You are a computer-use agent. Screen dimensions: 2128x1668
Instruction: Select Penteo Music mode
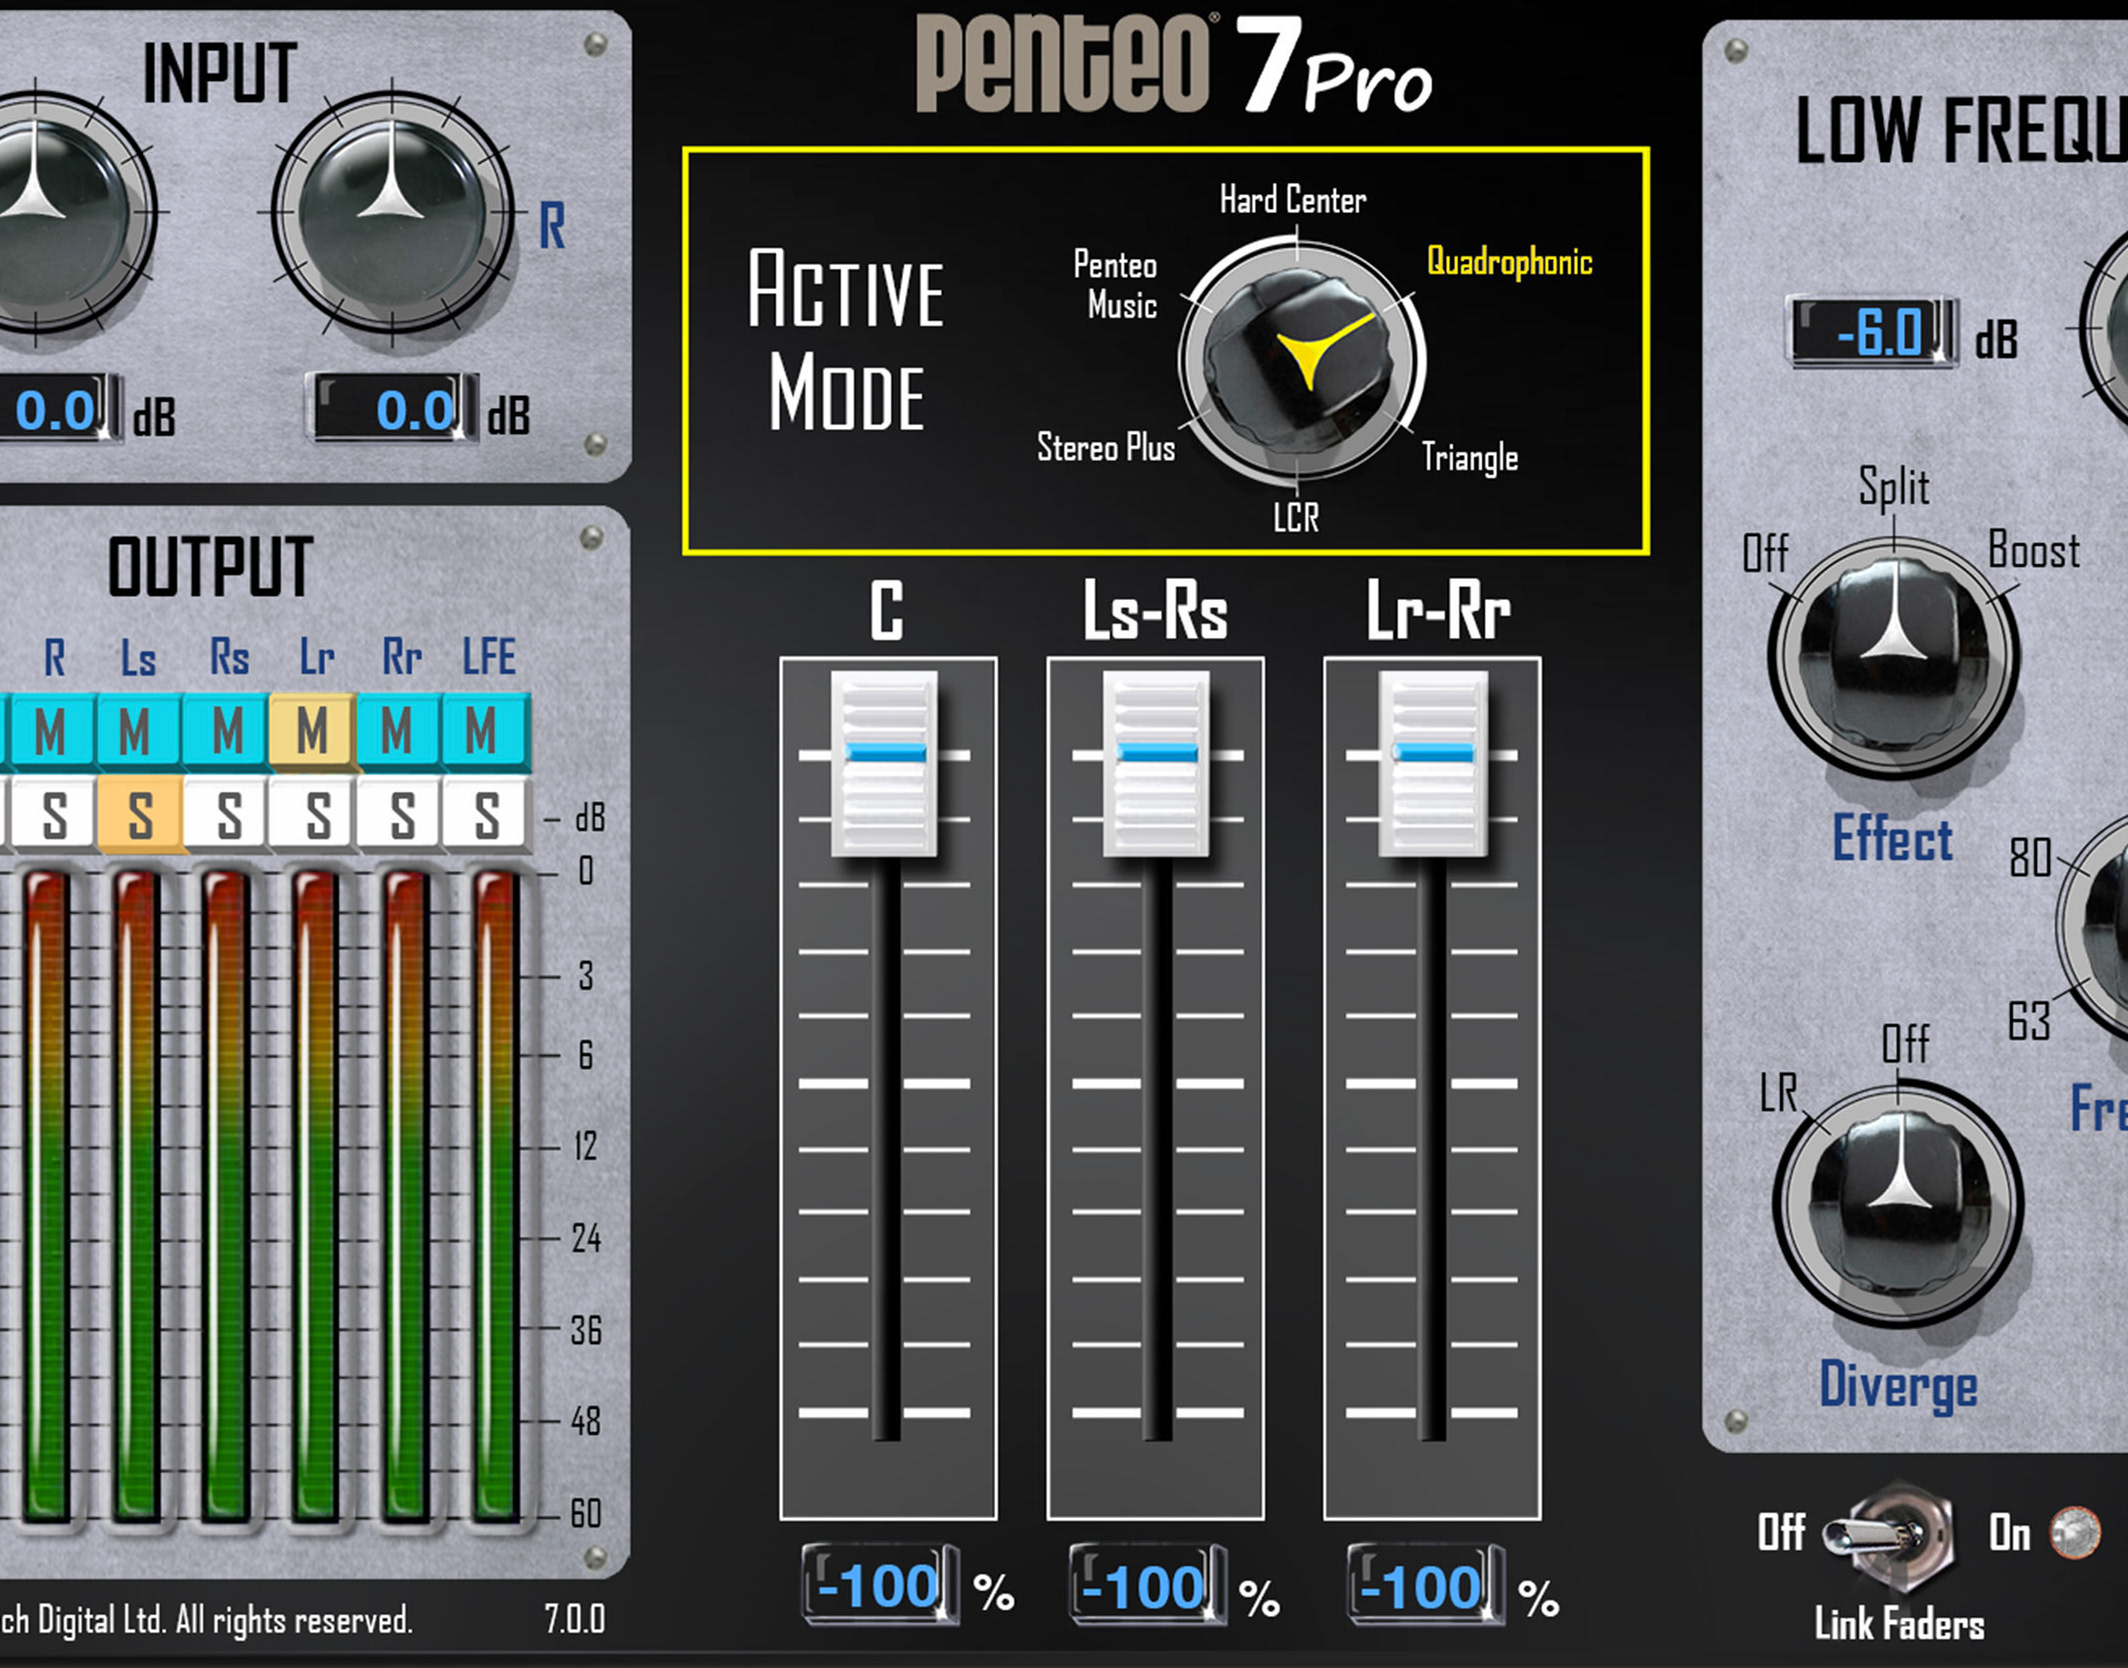[x=1116, y=285]
